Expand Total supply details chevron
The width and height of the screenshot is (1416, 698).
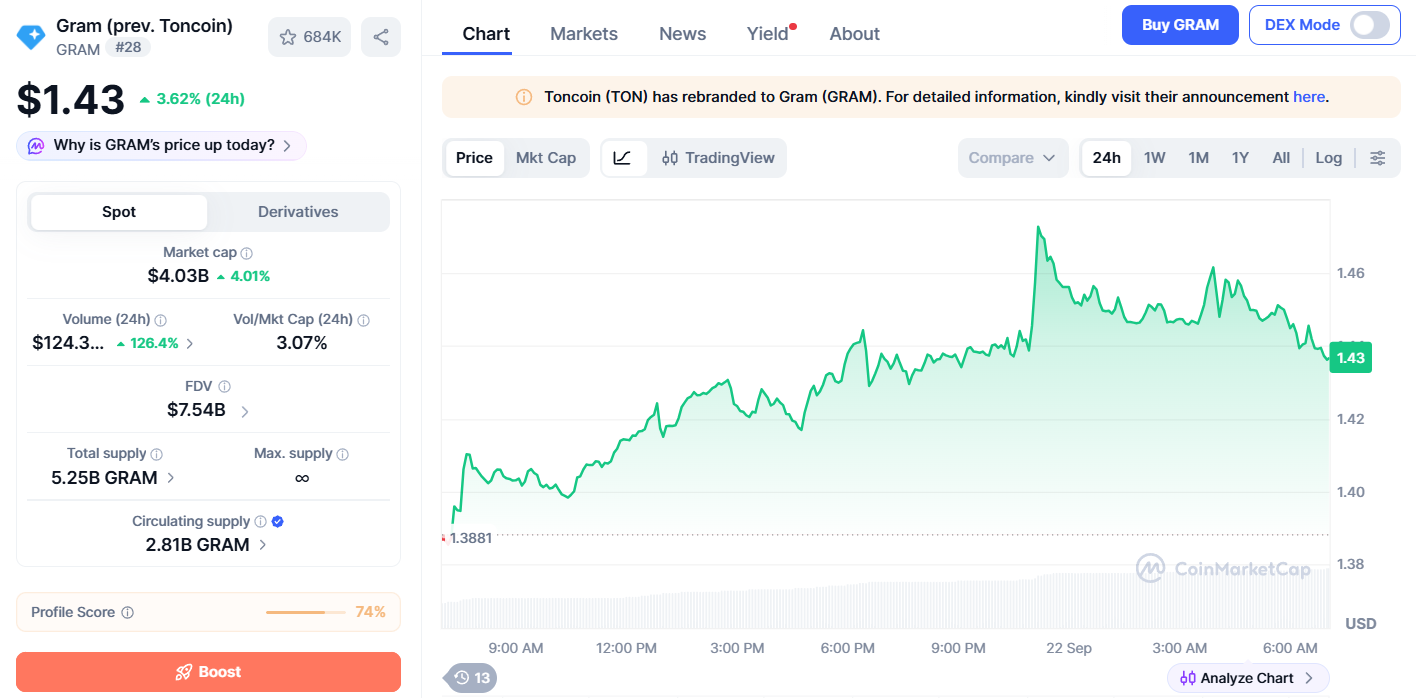pos(170,478)
